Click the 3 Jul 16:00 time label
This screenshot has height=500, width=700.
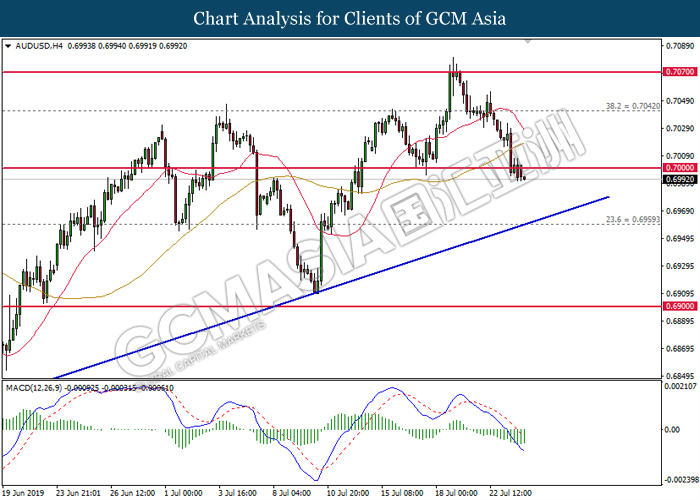(238, 493)
